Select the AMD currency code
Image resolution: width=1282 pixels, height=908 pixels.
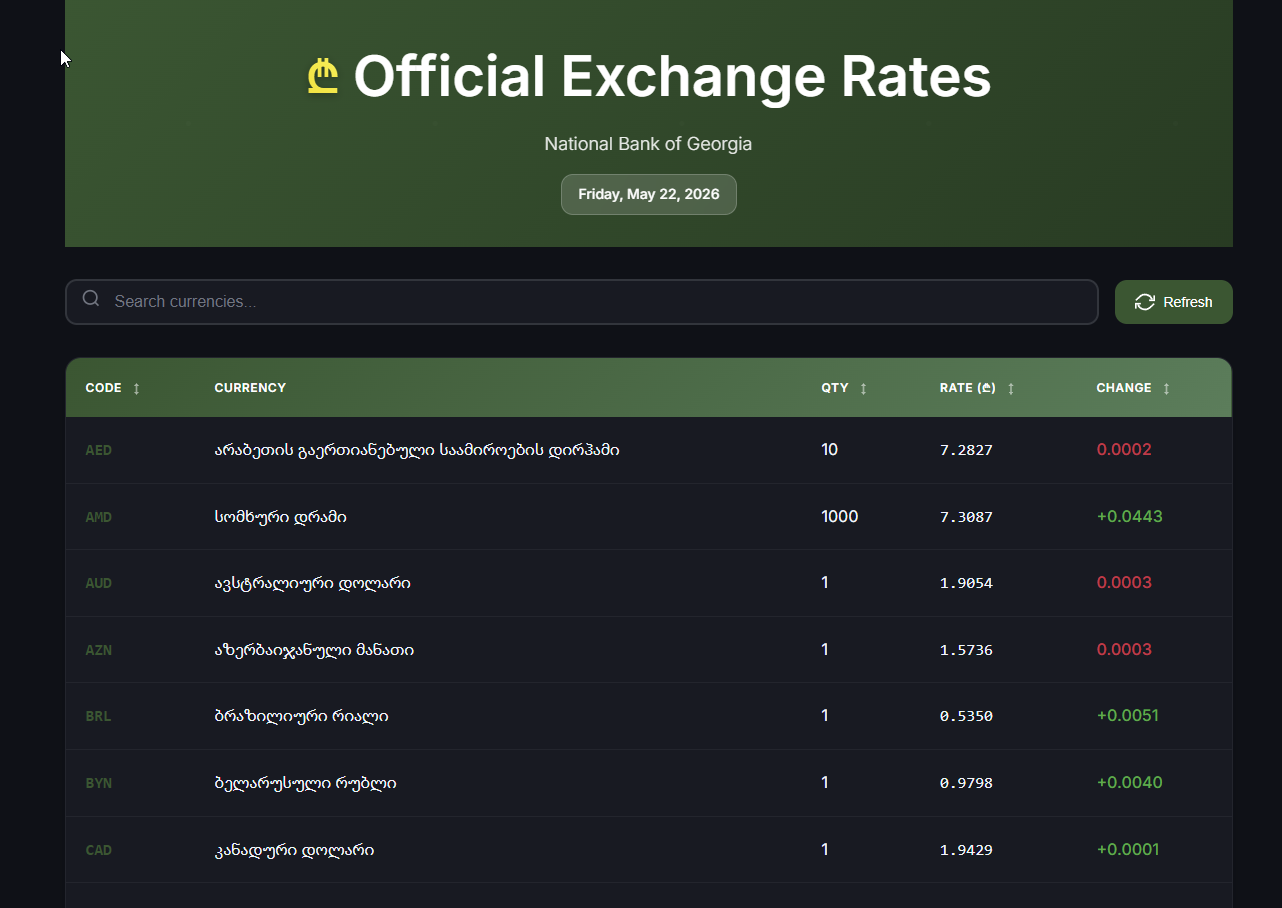[99, 517]
